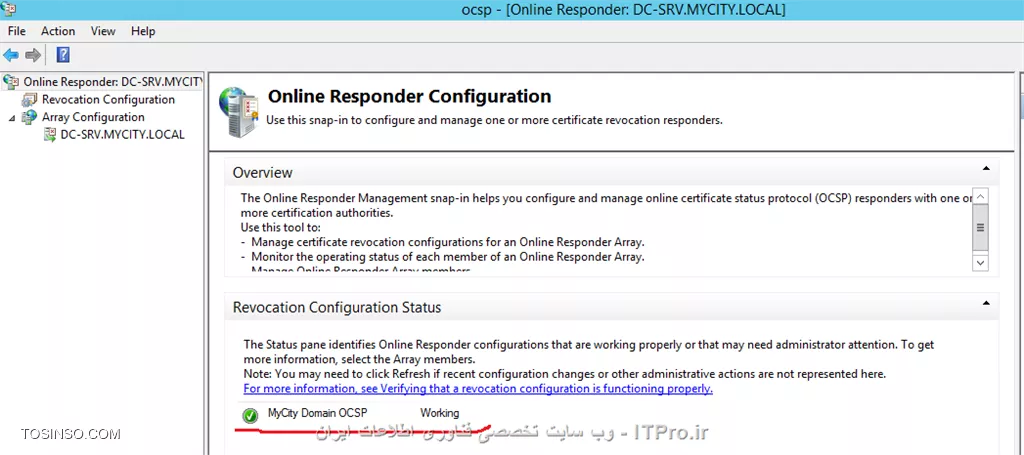Image resolution: width=1024 pixels, height=455 pixels.
Task: Click MyCity Domain OCSP status entry
Action: [317, 413]
